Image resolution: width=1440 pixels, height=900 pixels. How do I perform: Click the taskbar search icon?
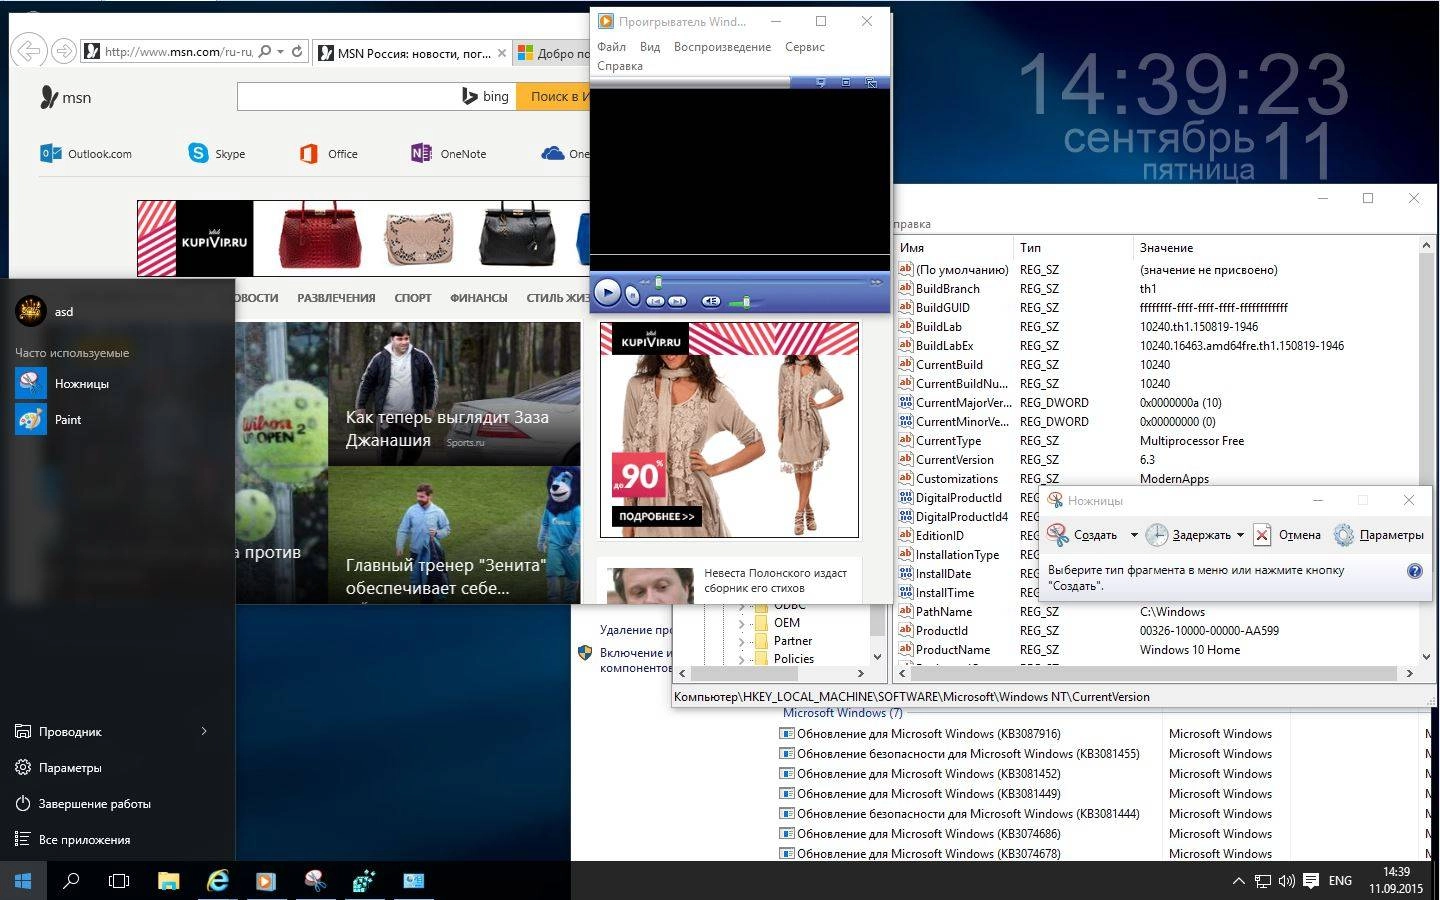point(71,881)
